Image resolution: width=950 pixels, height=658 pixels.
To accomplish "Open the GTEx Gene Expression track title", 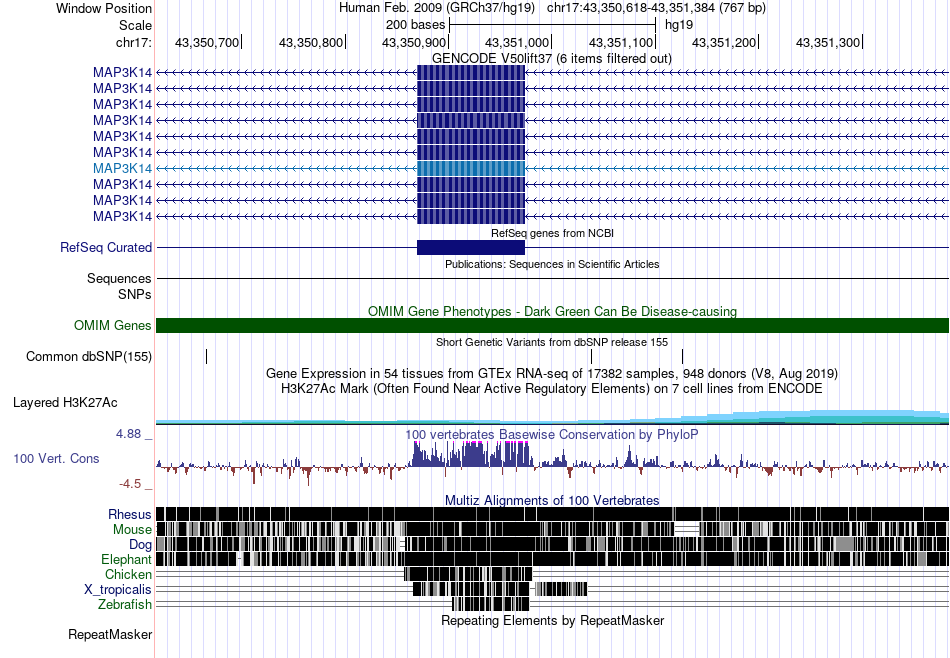I will [552, 373].
